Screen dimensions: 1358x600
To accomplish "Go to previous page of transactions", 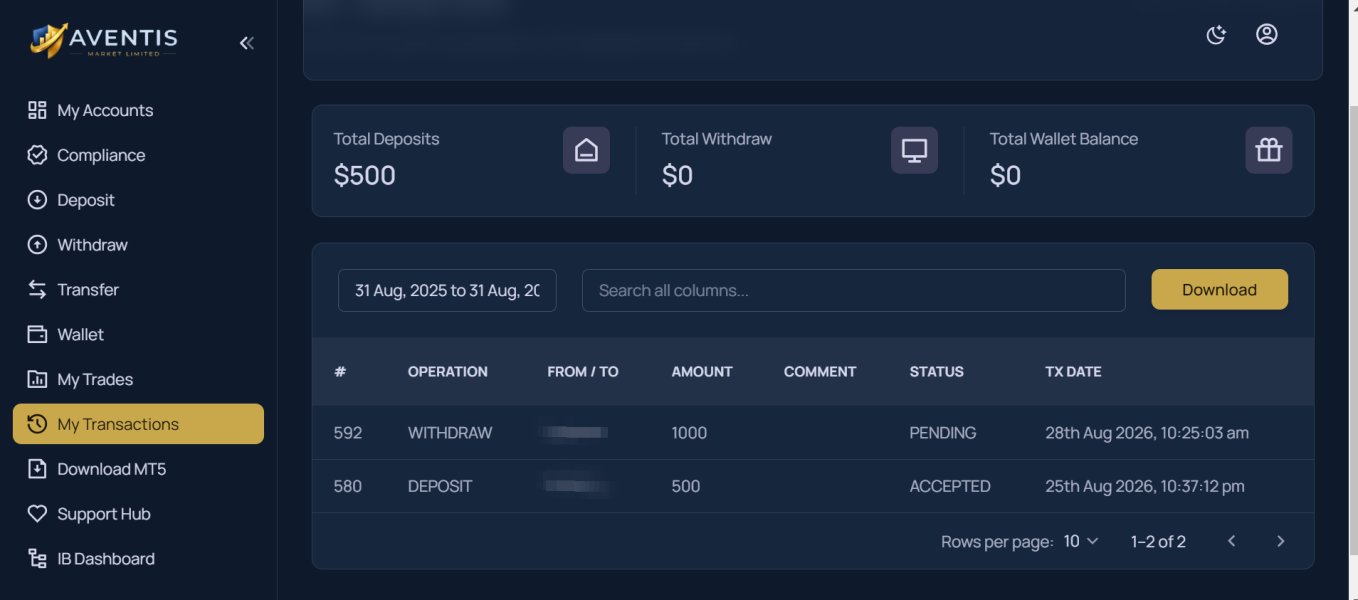I will (1232, 541).
